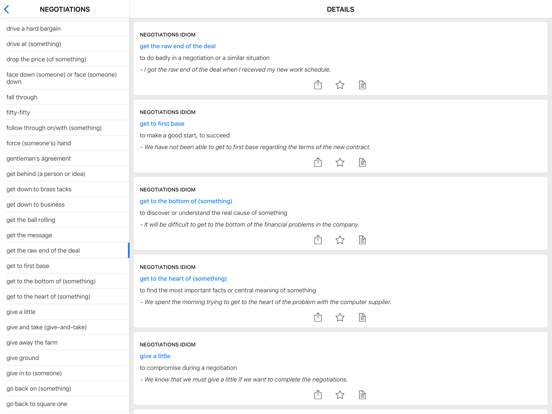Select 'drop the price (of something)' row
Screen dimensions: 552x414
tap(65, 59)
